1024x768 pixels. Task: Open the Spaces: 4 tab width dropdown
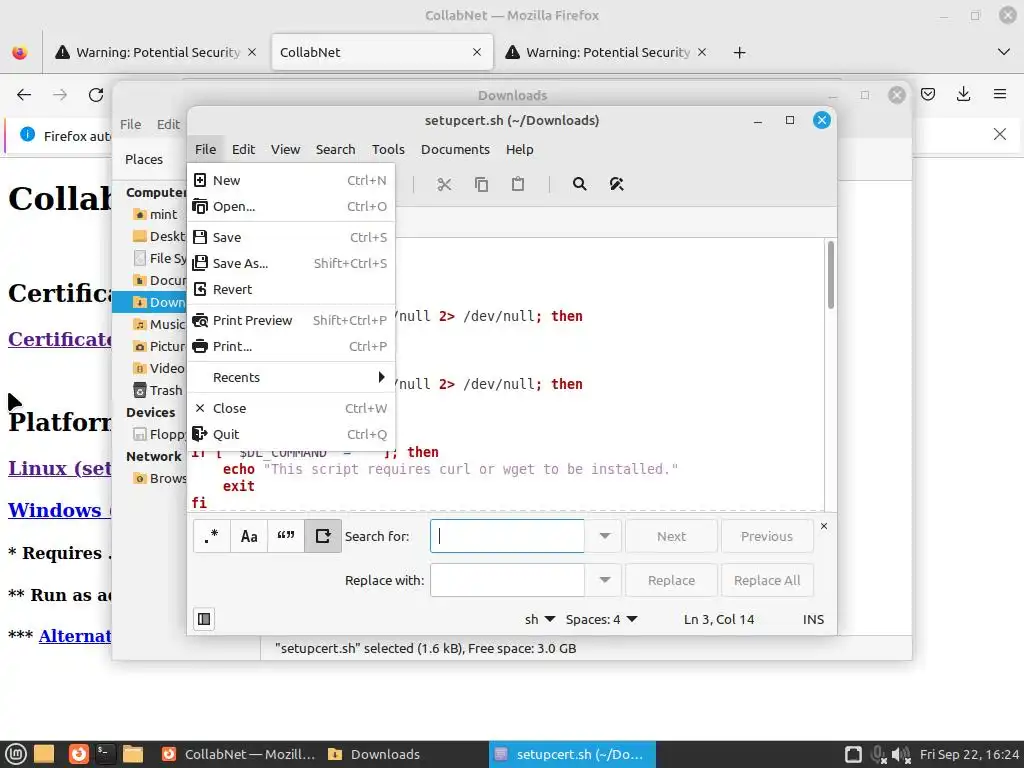click(601, 619)
